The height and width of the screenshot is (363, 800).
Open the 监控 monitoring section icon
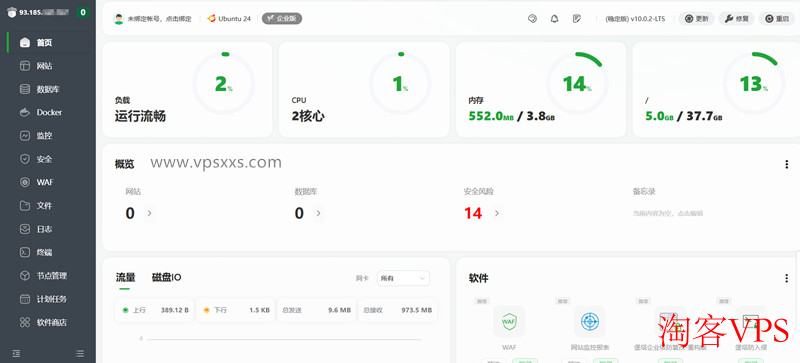tap(24, 136)
